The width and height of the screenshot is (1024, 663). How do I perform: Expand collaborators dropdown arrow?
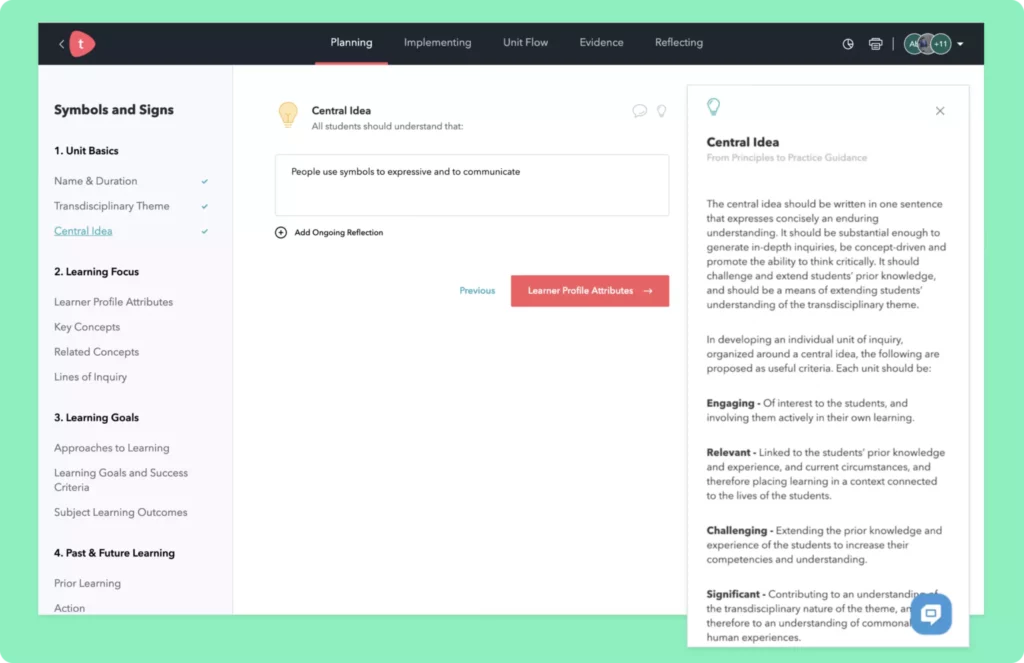(x=961, y=44)
